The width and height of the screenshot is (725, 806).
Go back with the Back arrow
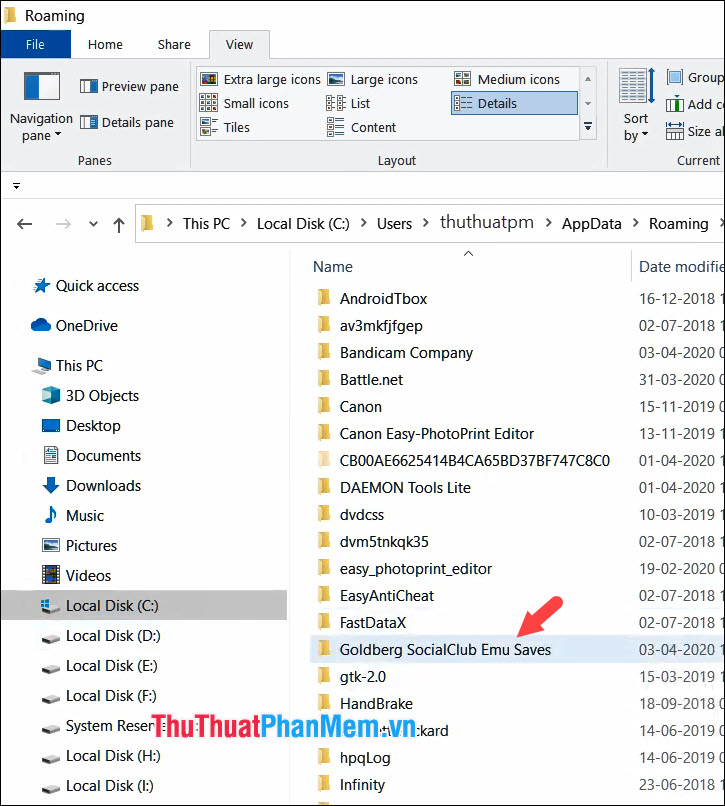[25, 224]
